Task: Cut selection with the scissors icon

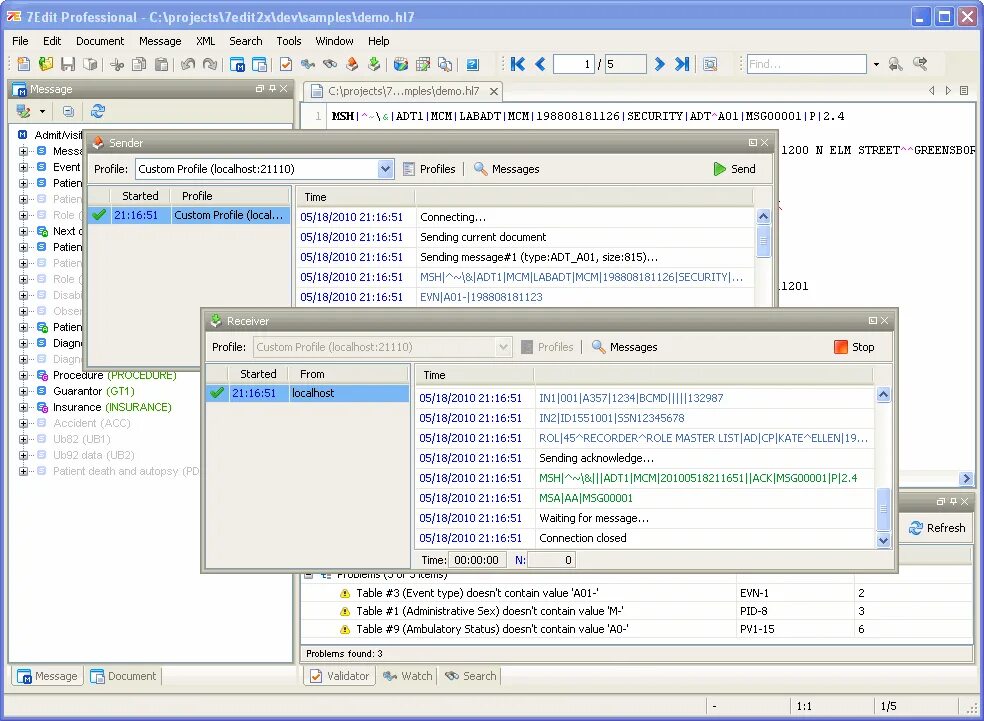Action: 117,64
